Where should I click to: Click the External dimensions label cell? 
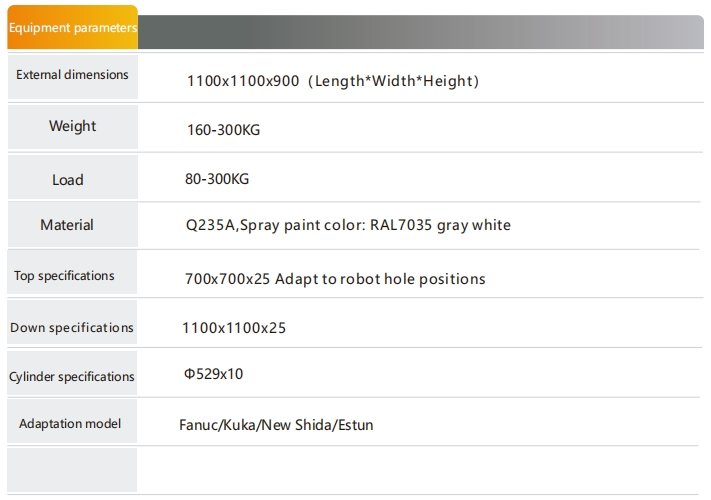pos(73,77)
